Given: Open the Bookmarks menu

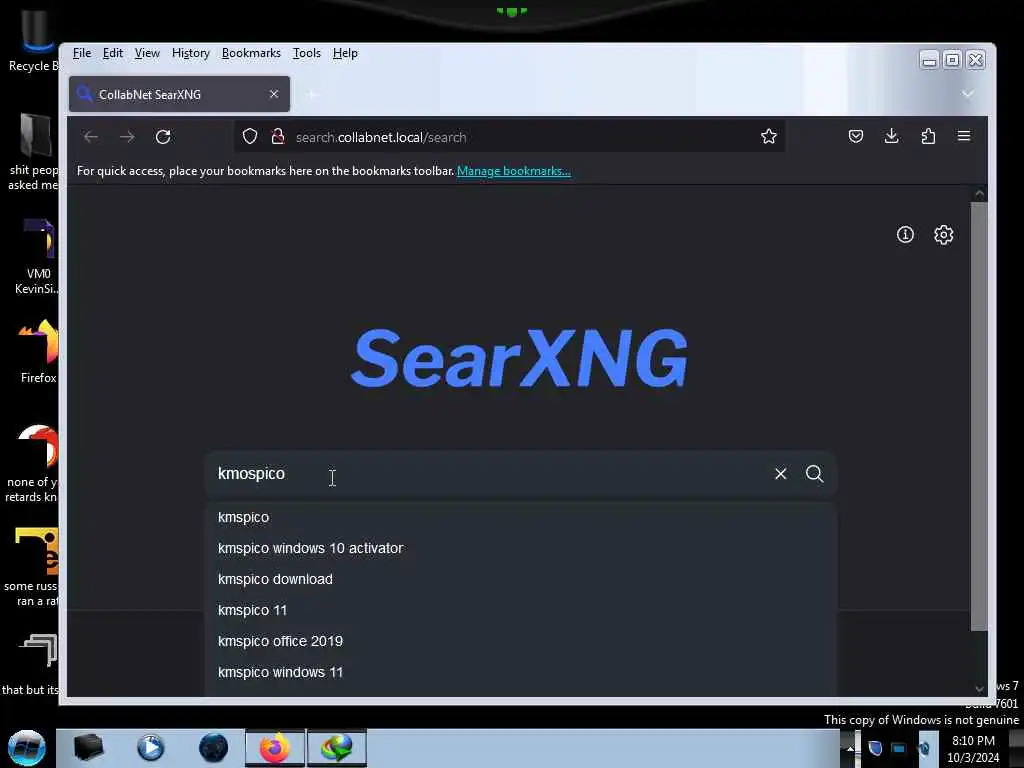Looking at the screenshot, I should tap(251, 53).
